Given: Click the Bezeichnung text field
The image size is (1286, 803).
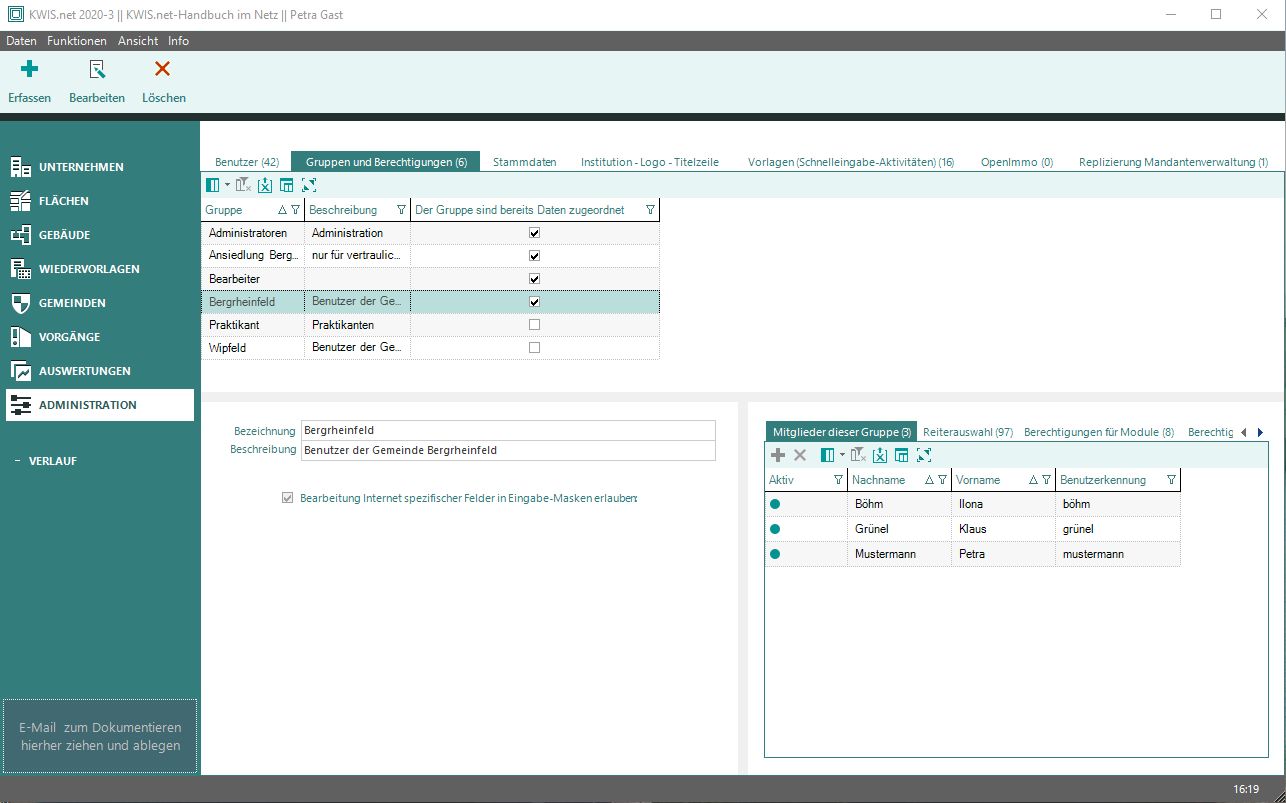Looking at the screenshot, I should pos(508,430).
